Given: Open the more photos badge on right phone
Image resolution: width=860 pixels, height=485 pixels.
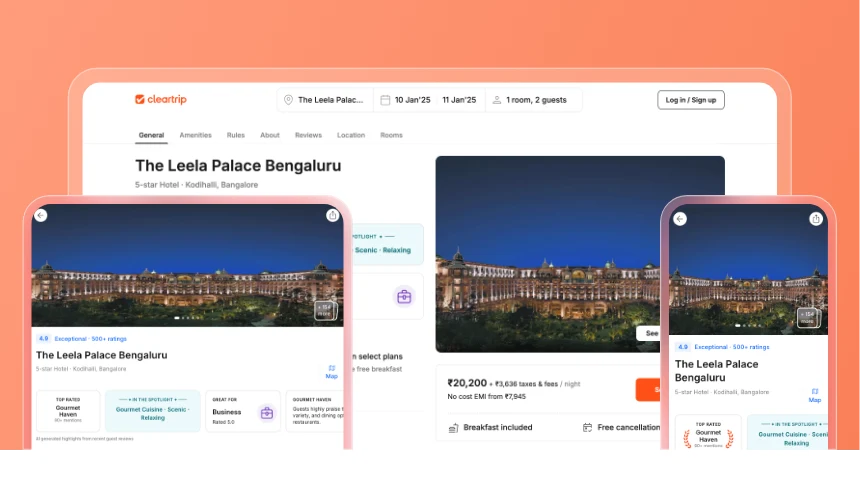Looking at the screenshot, I should coord(807,318).
